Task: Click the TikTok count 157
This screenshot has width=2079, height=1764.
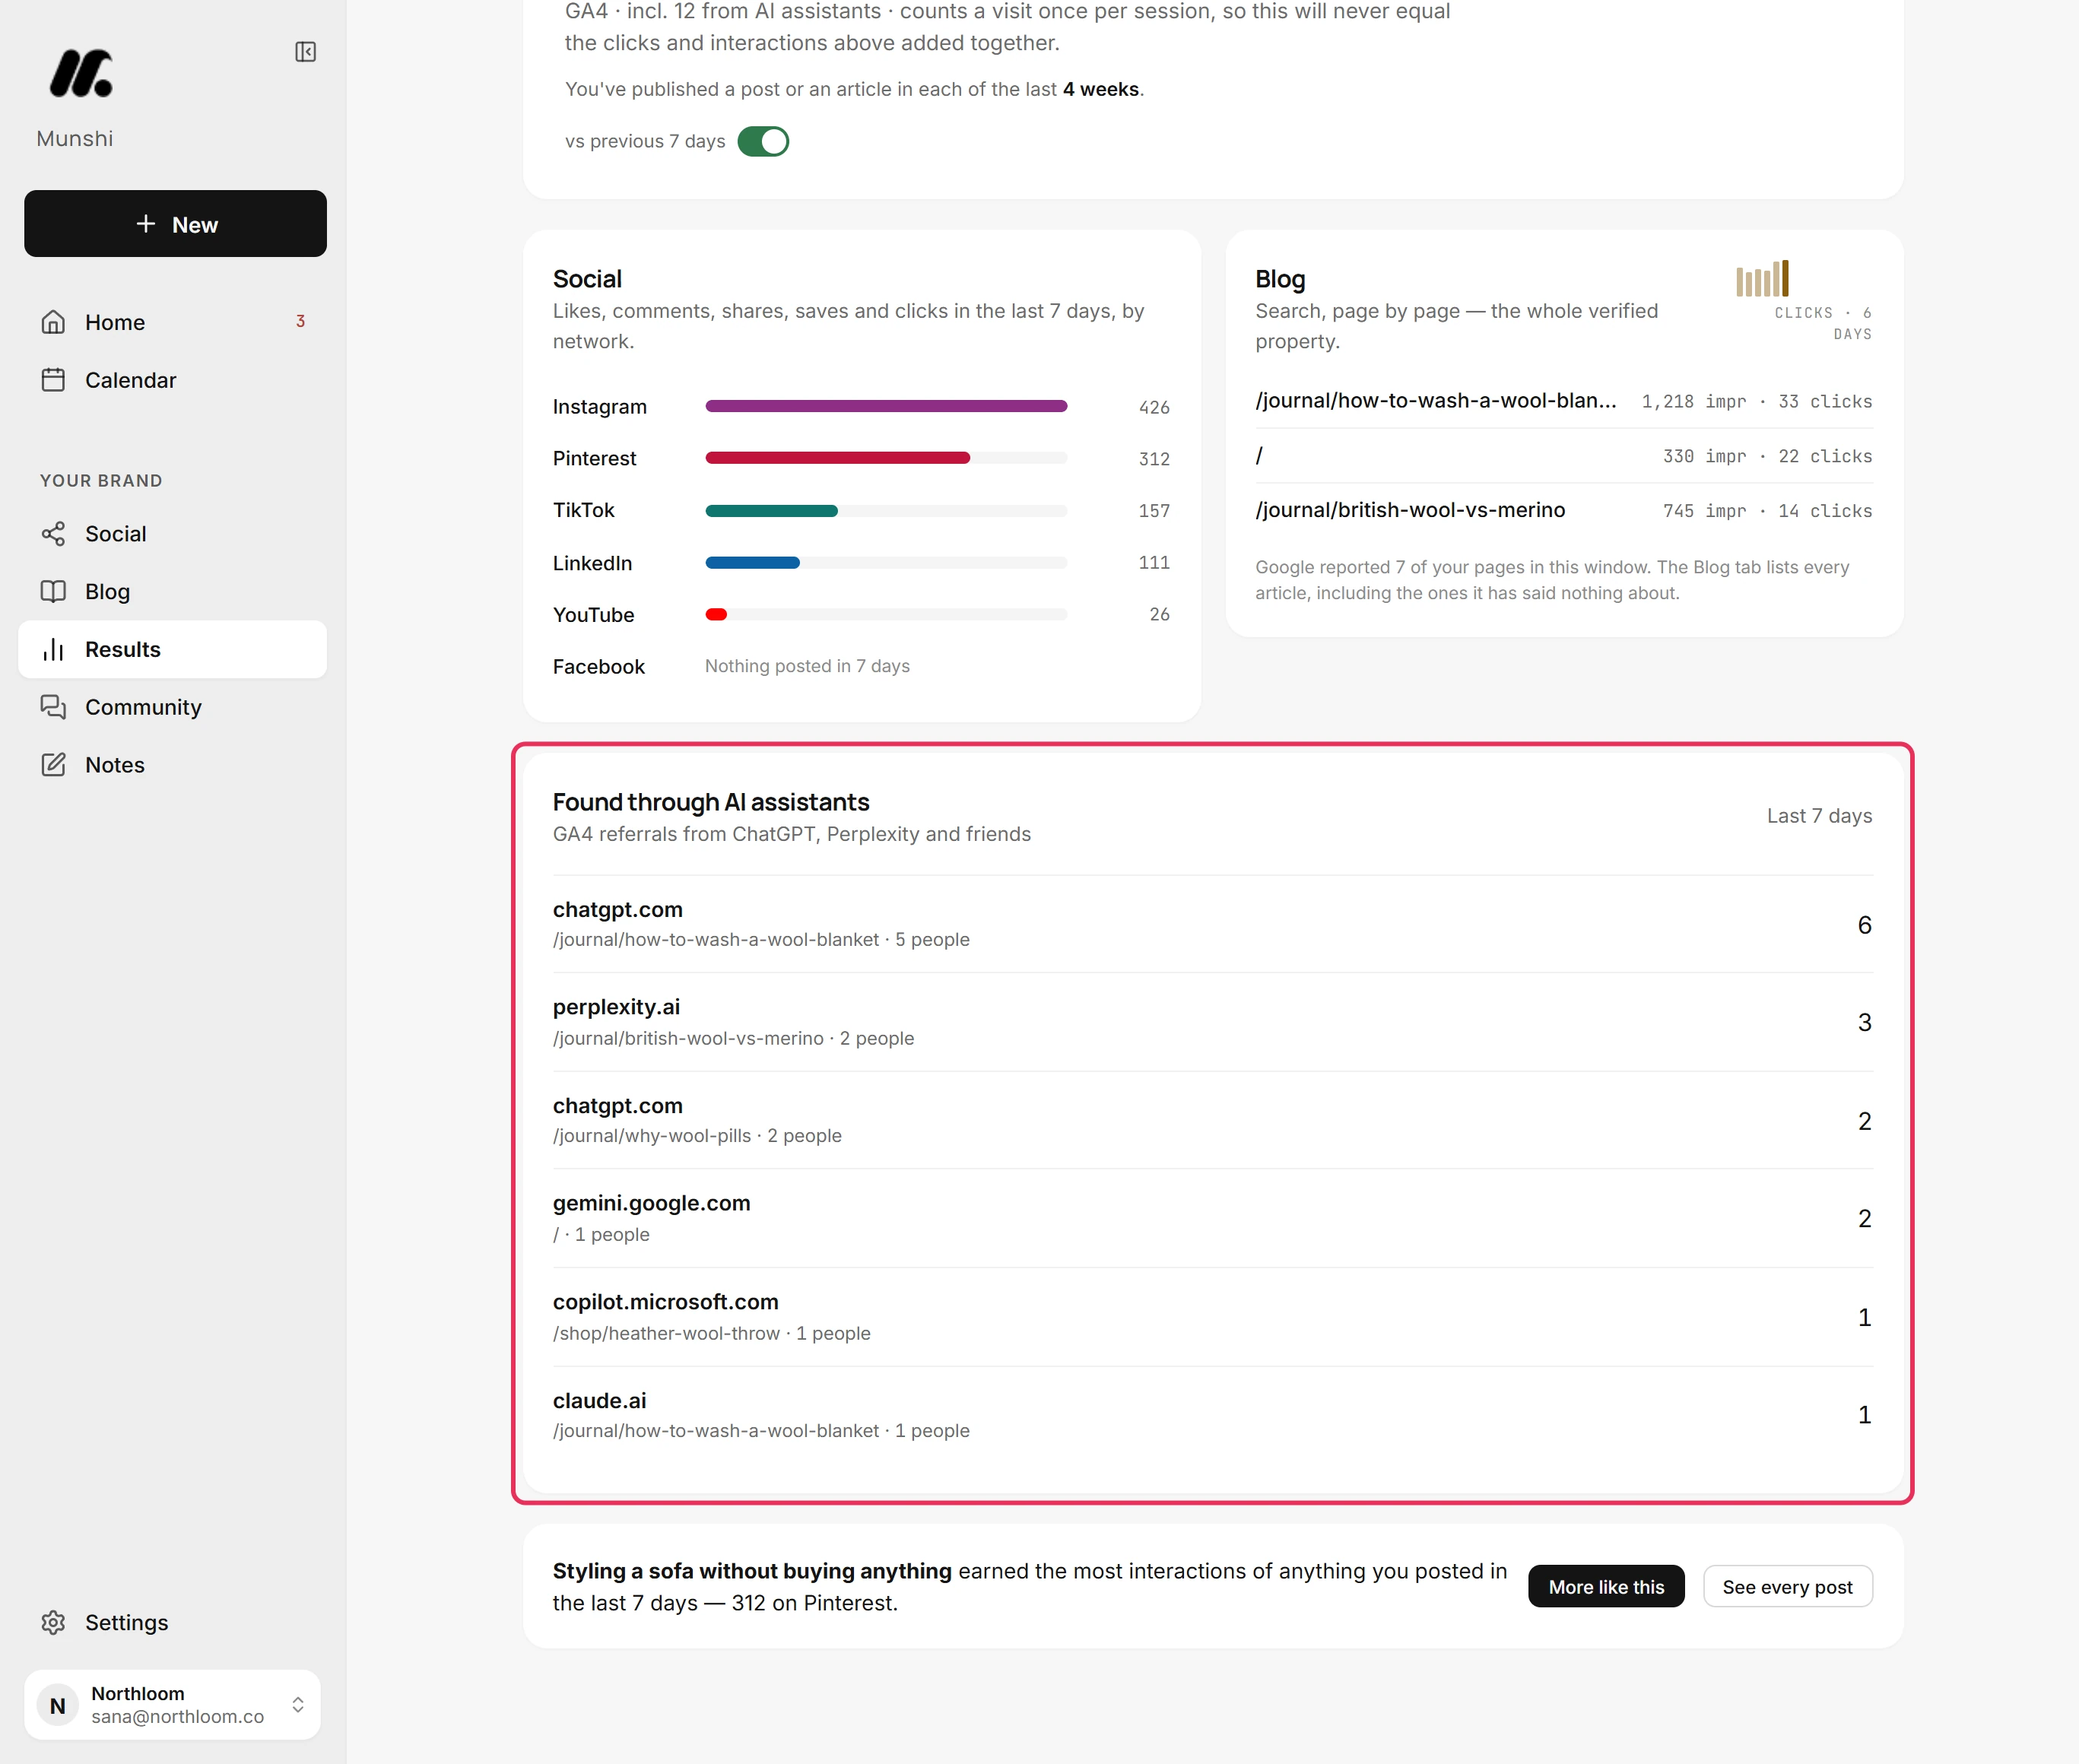Action: [x=1154, y=511]
